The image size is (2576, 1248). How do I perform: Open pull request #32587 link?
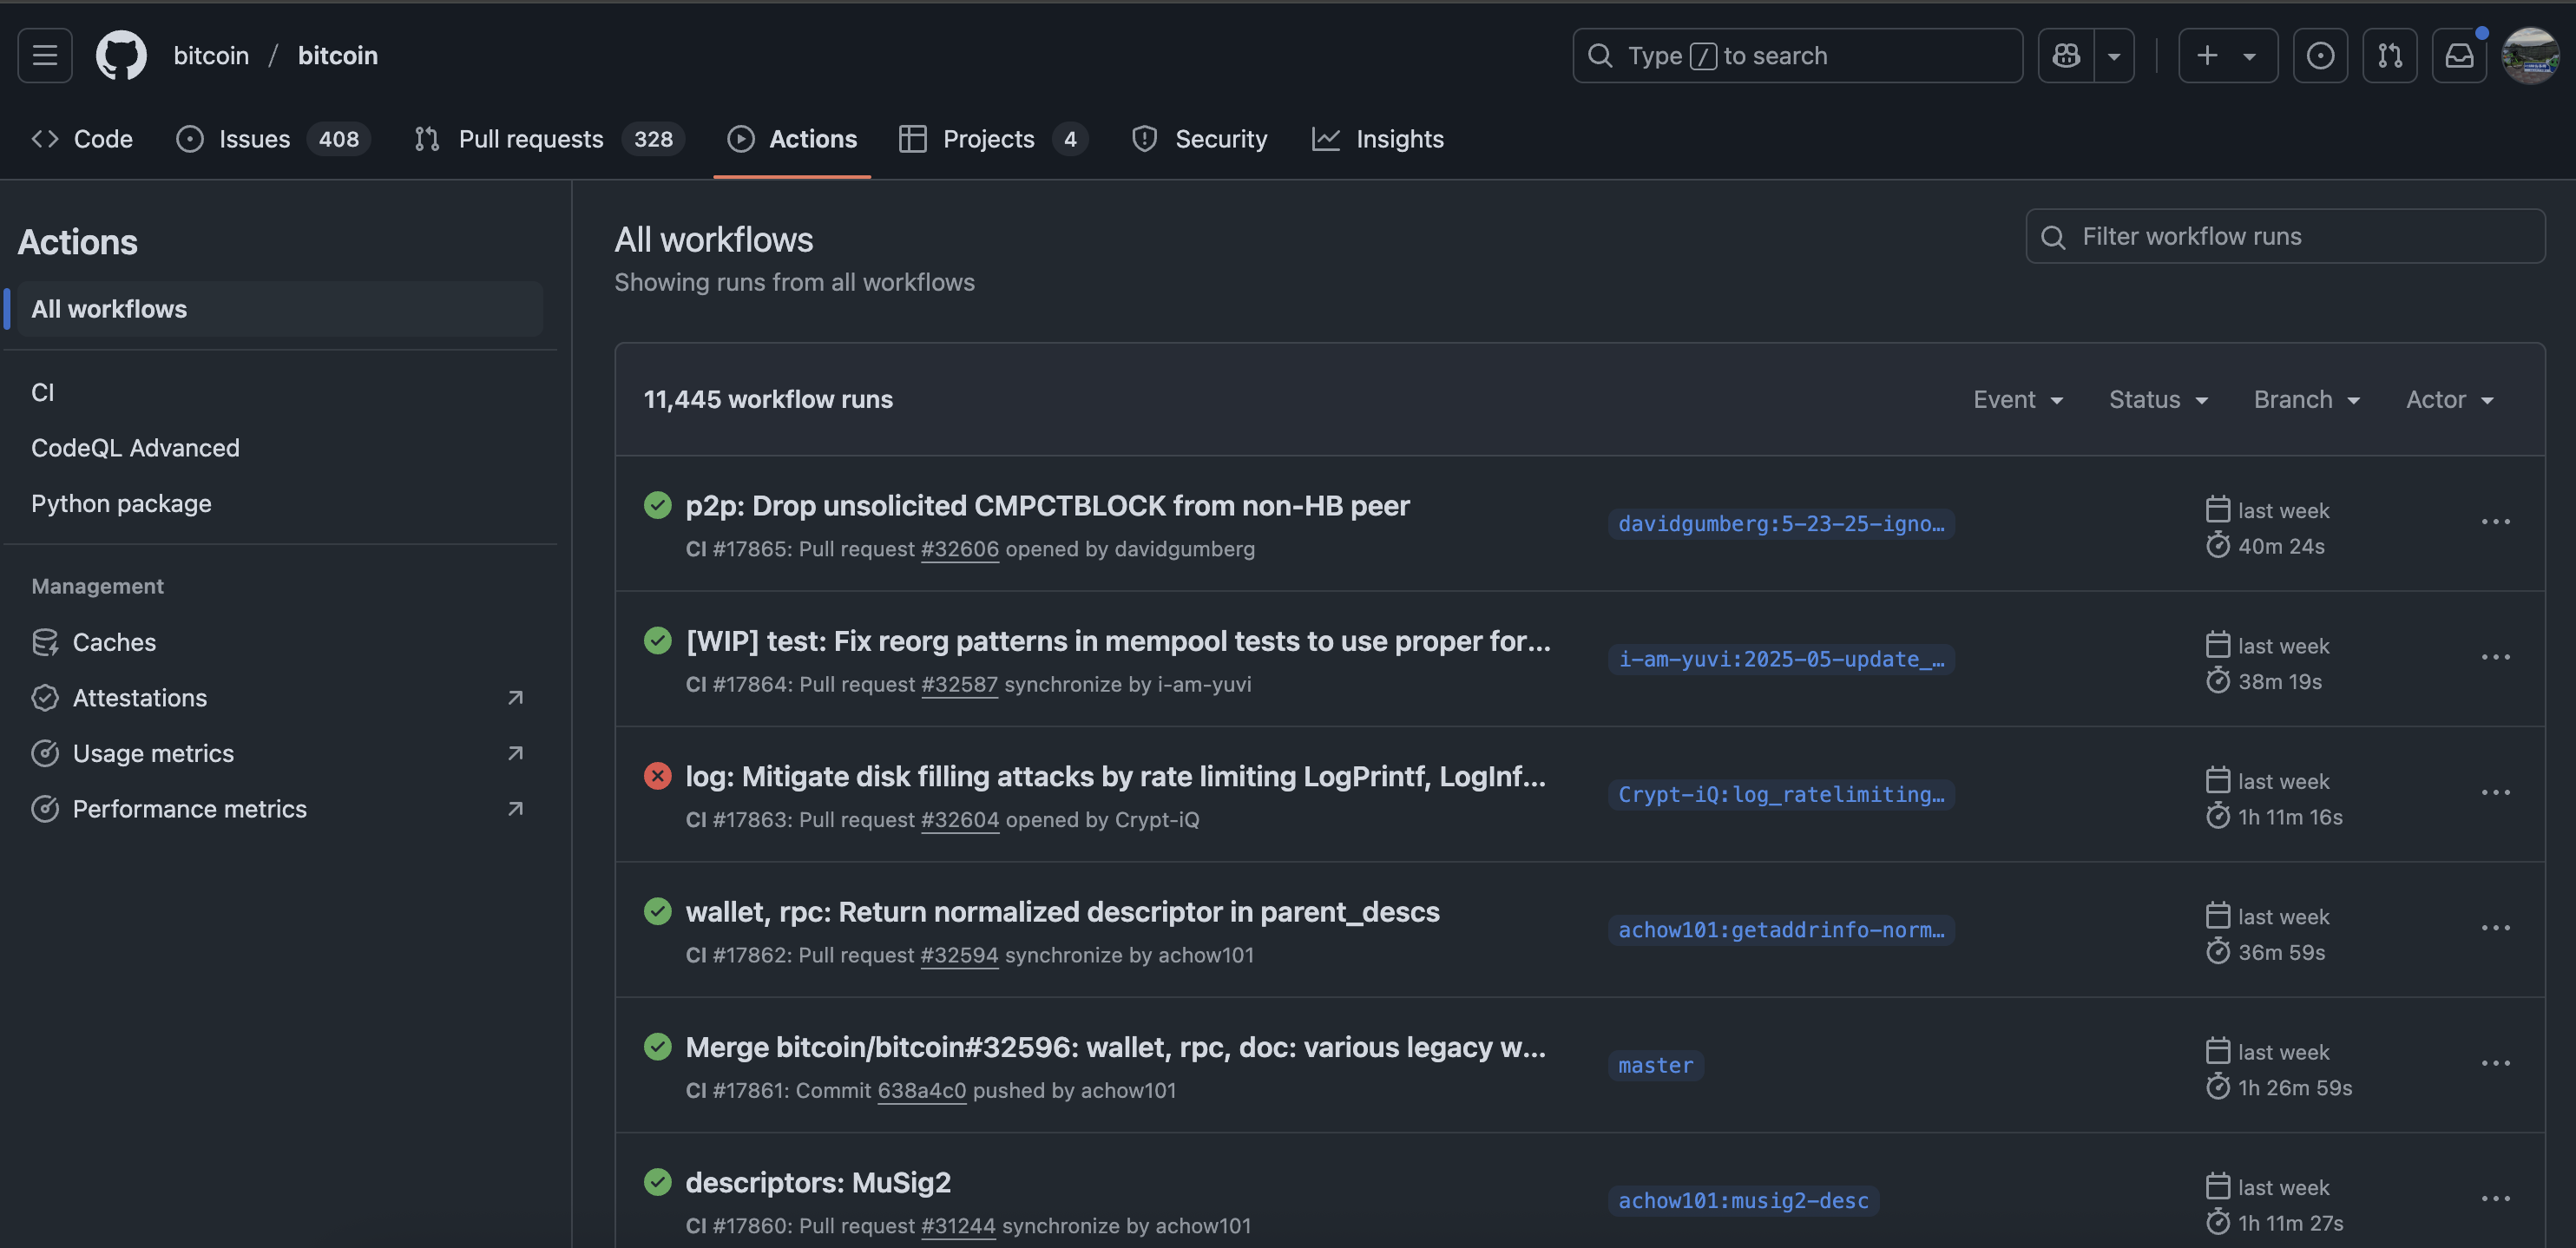pos(959,685)
